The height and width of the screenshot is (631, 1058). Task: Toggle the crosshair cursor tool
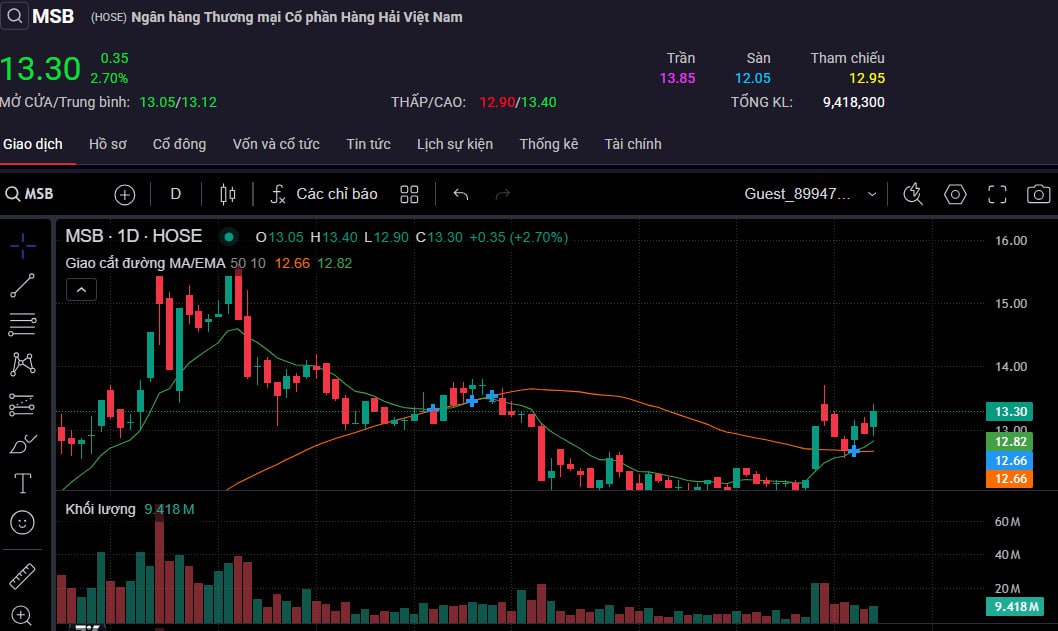click(22, 245)
